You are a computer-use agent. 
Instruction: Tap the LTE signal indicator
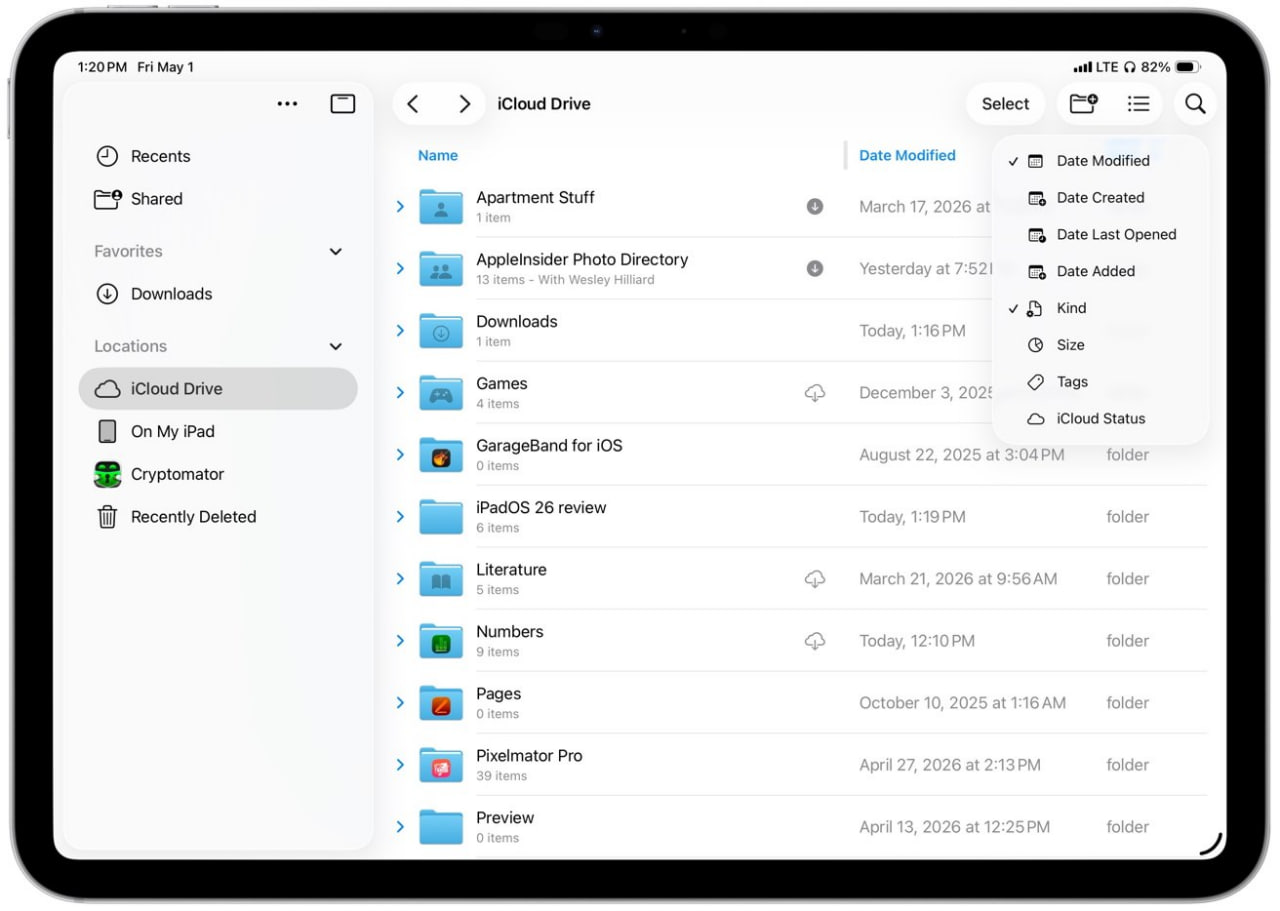pos(1096,67)
